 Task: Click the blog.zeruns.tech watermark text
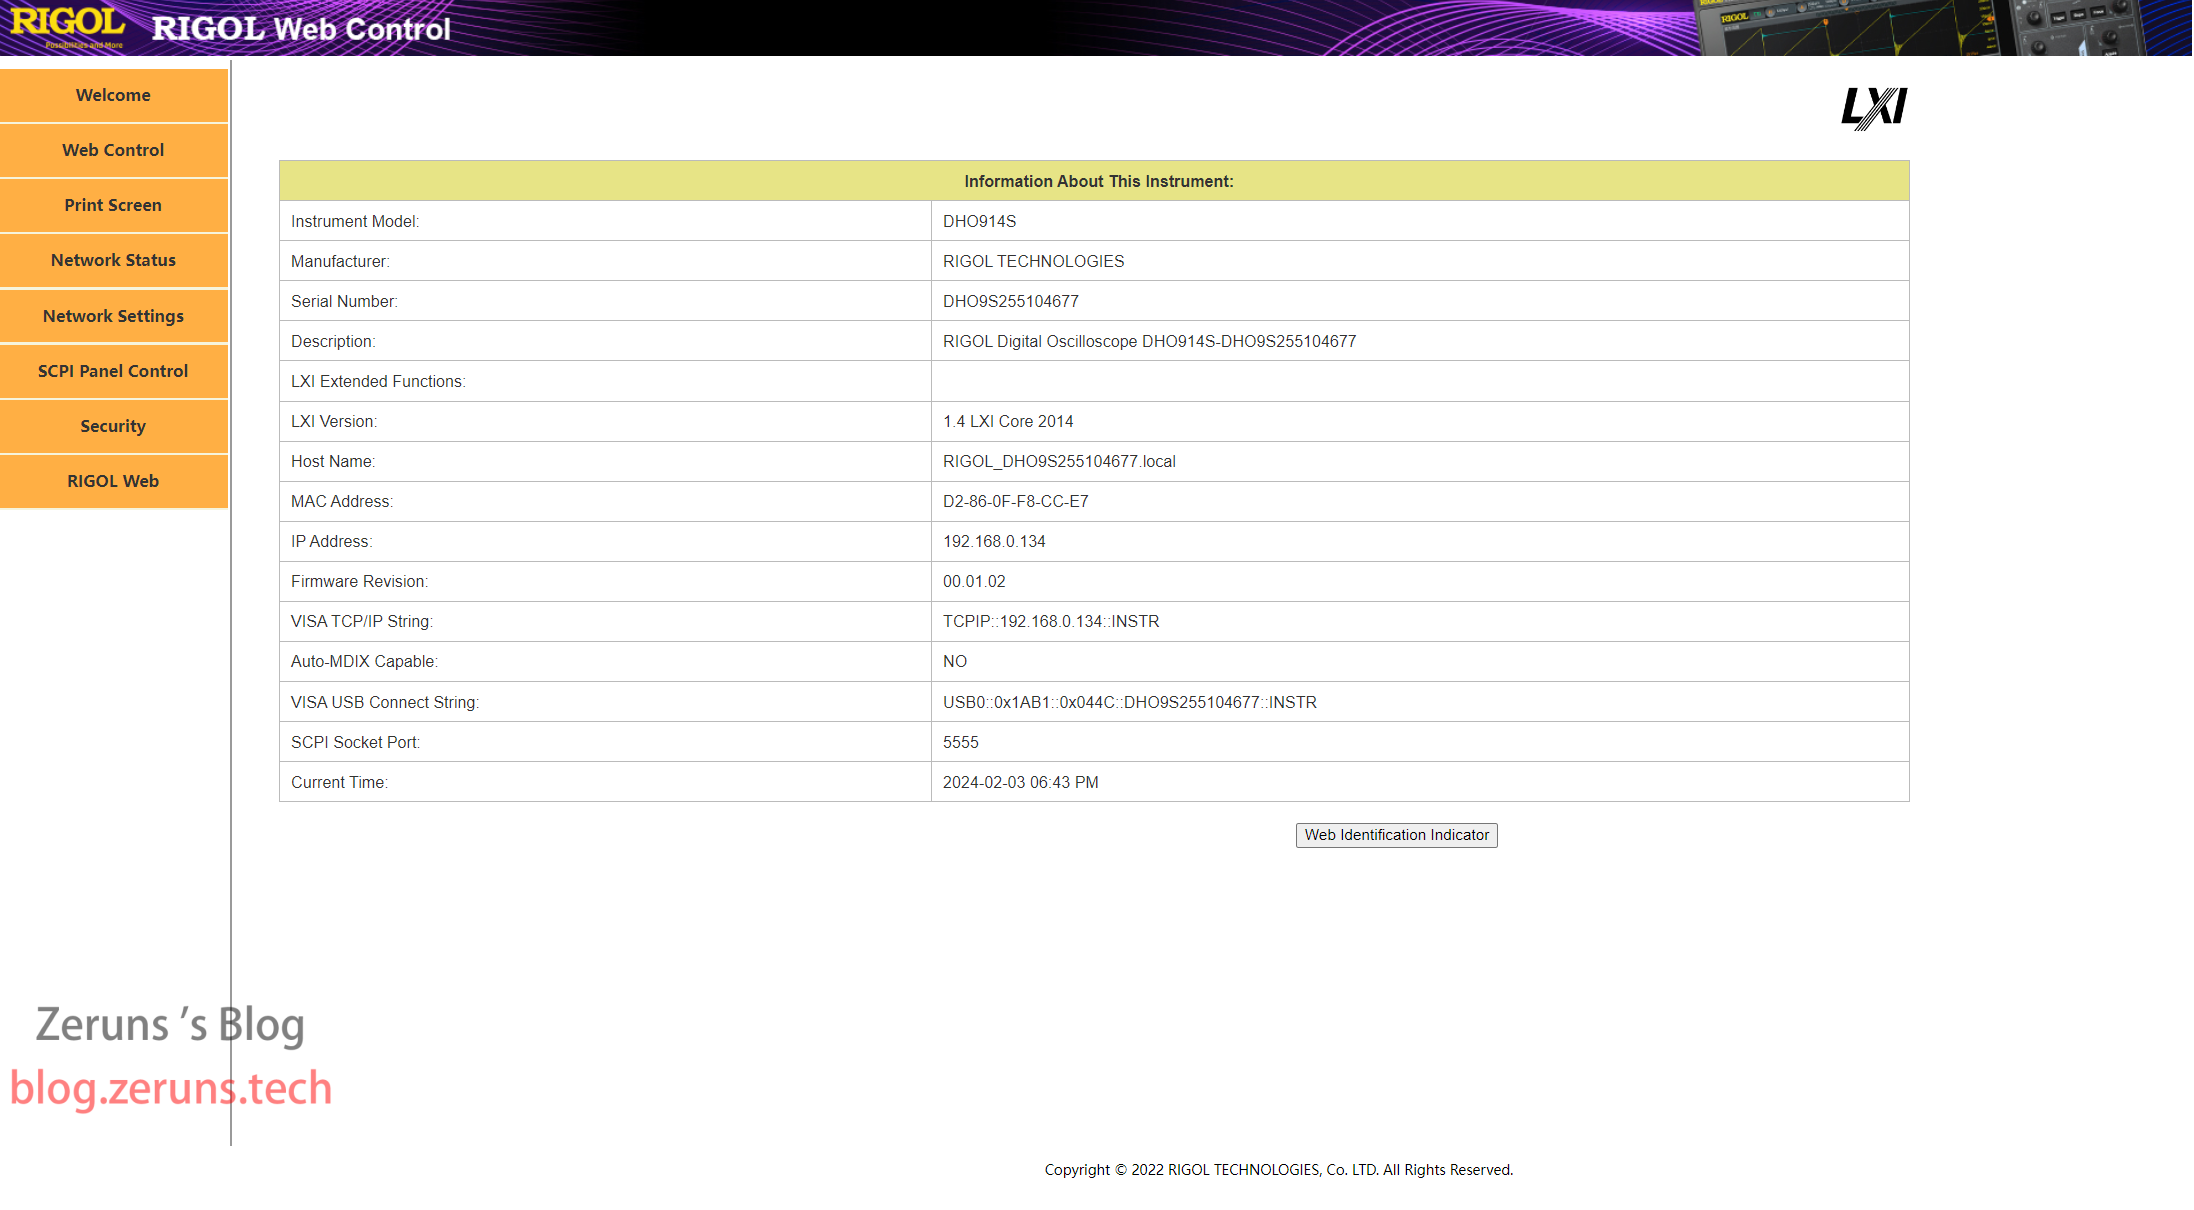click(171, 1088)
